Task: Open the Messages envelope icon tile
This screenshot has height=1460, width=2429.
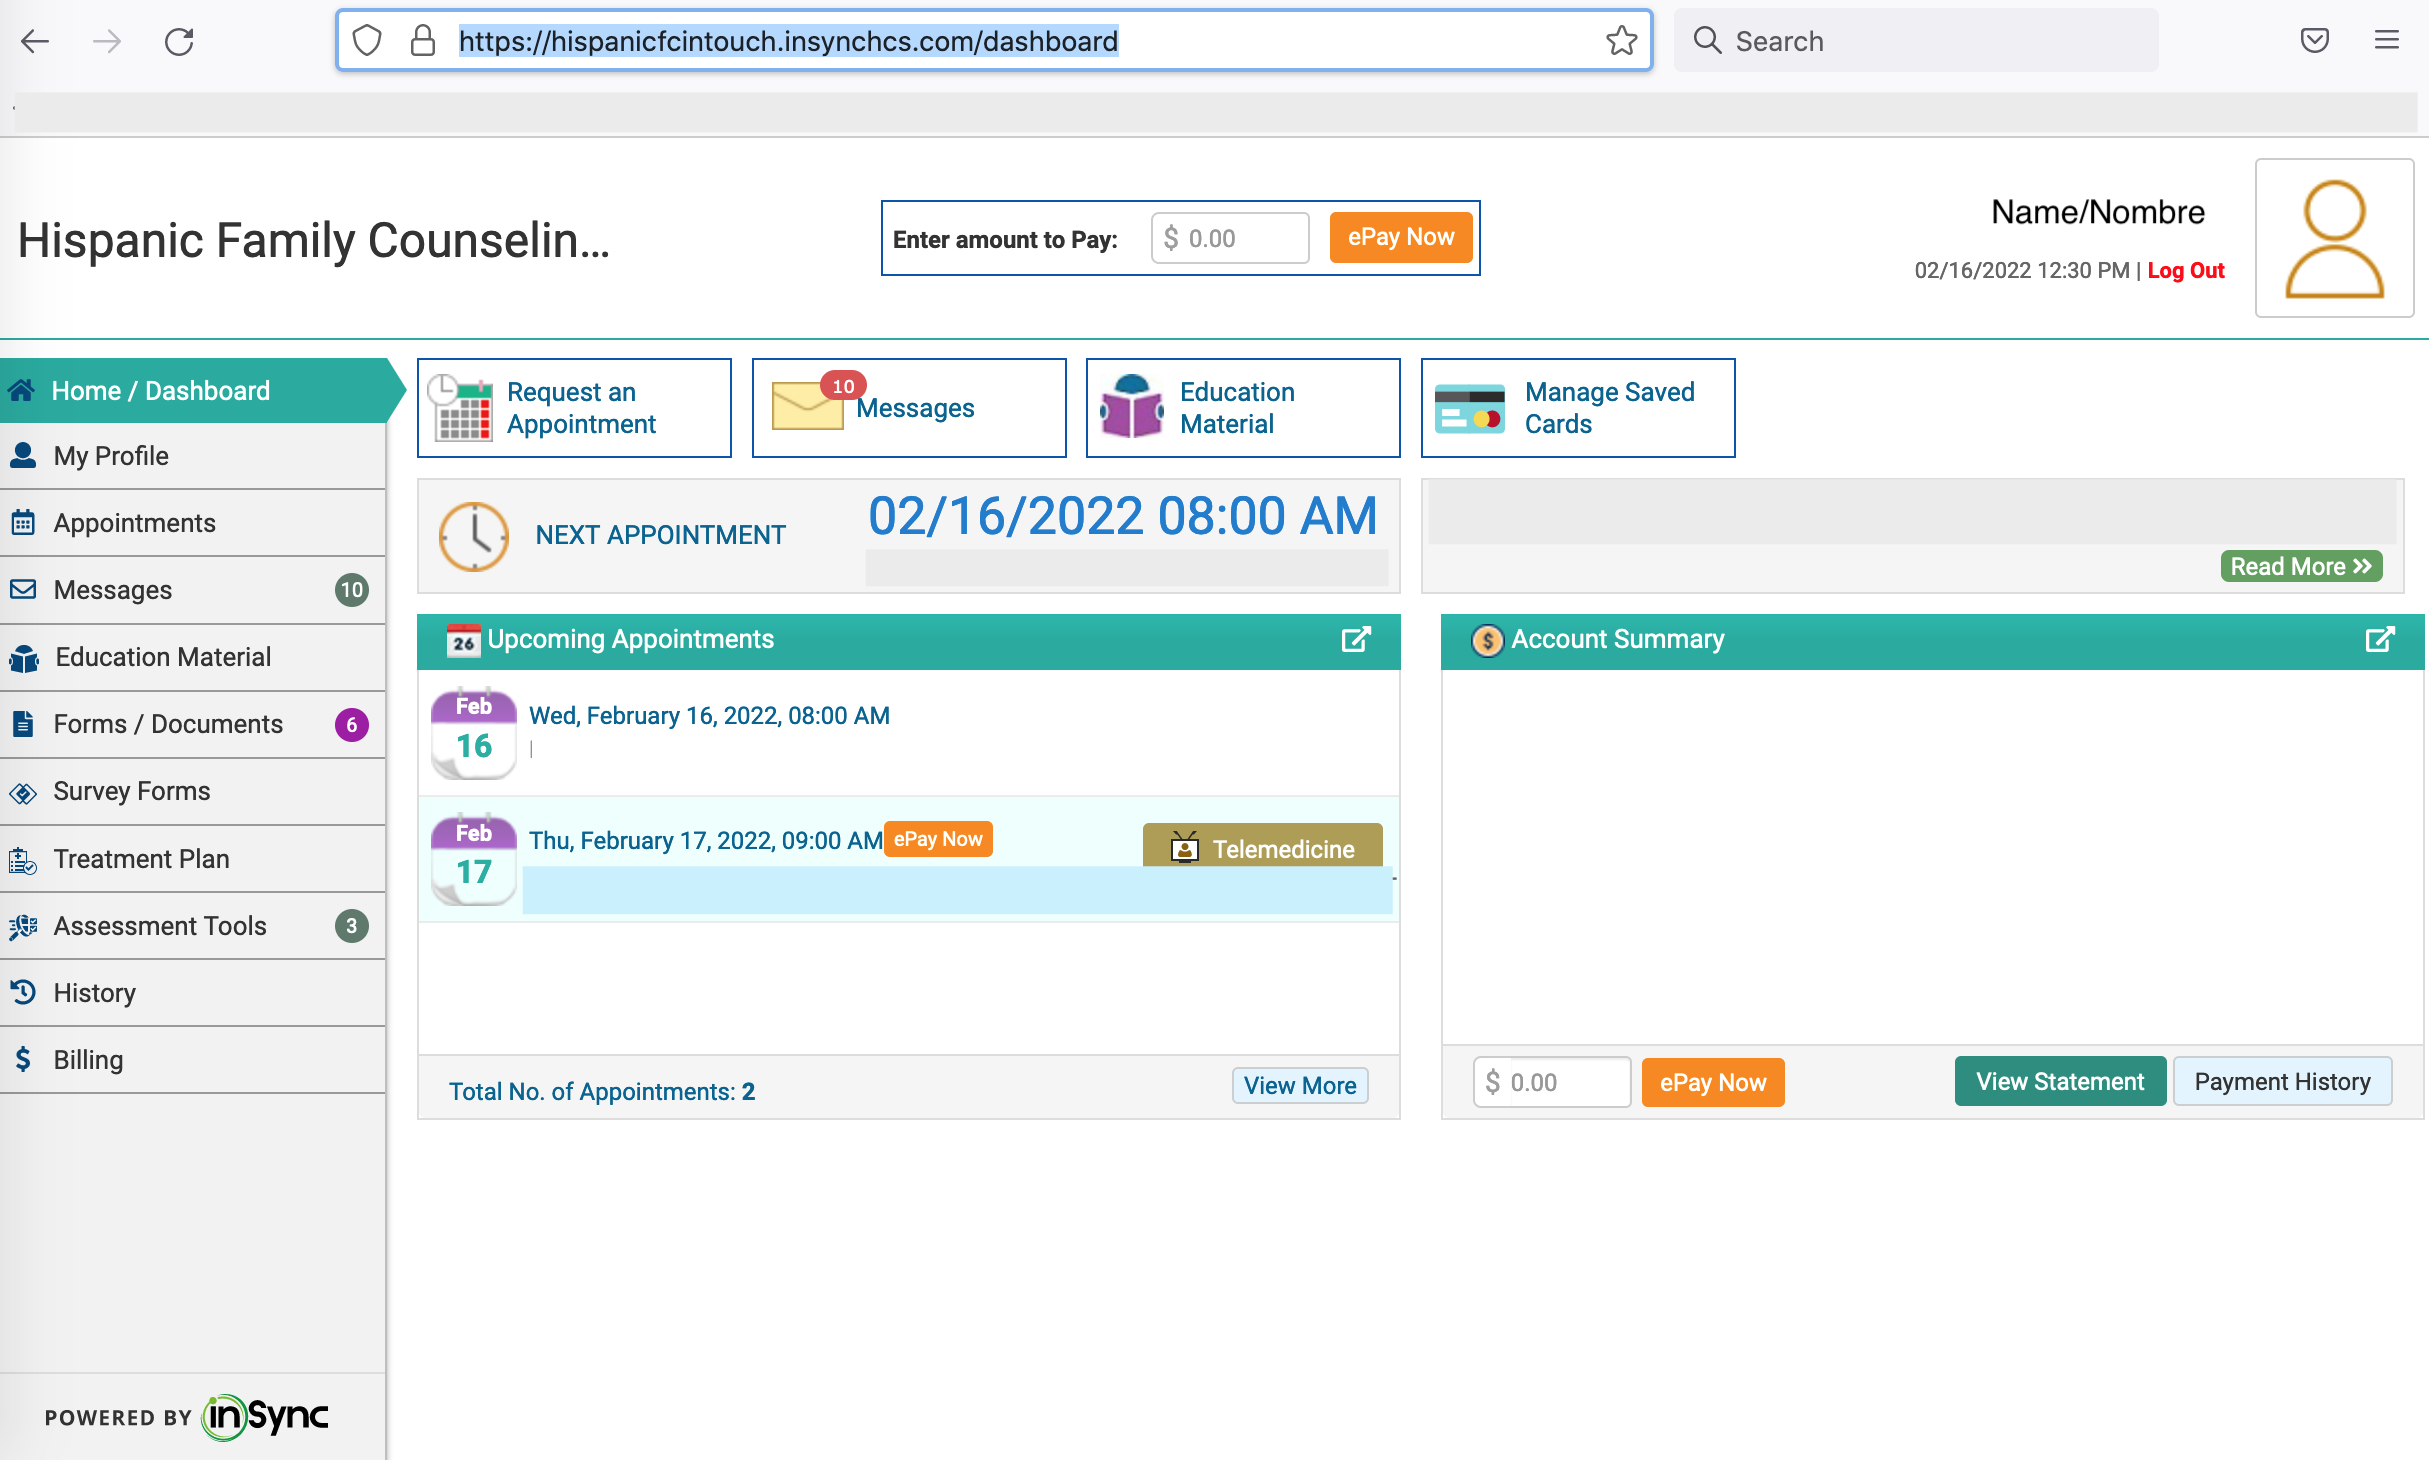Action: 807,406
